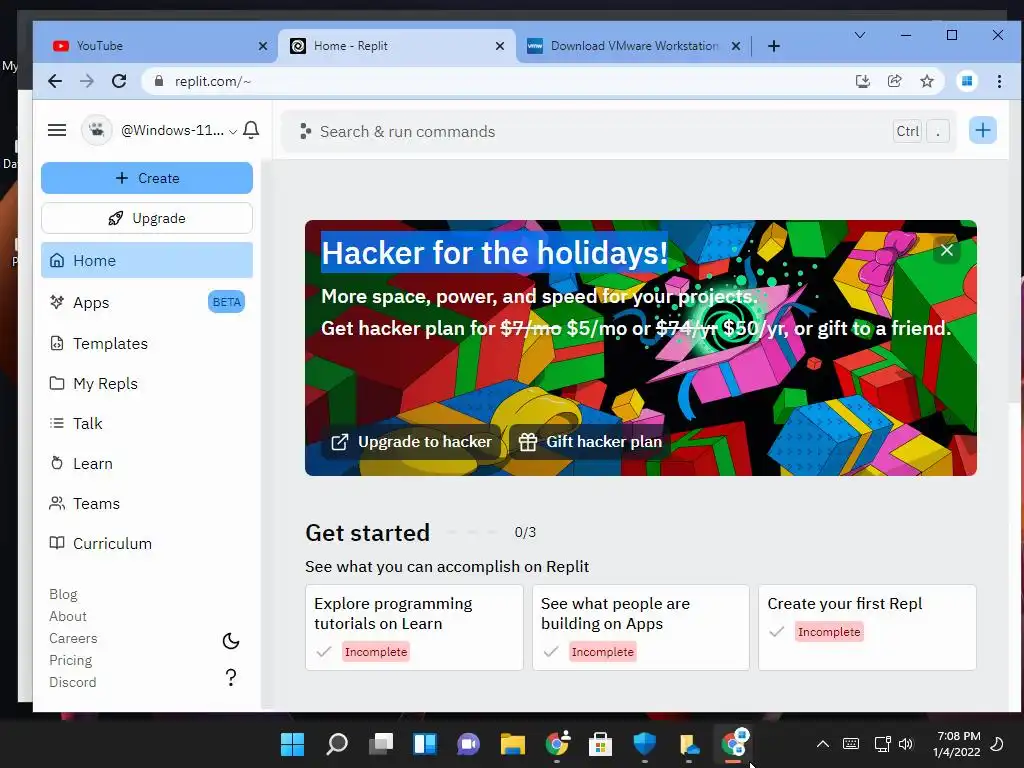Viewport: 1024px width, 768px height.
Task: Open Widgets on taskbar
Action: coord(425,744)
